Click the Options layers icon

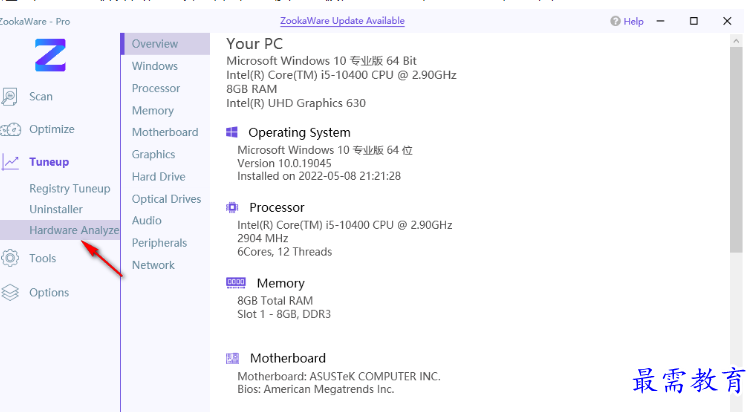[10, 292]
